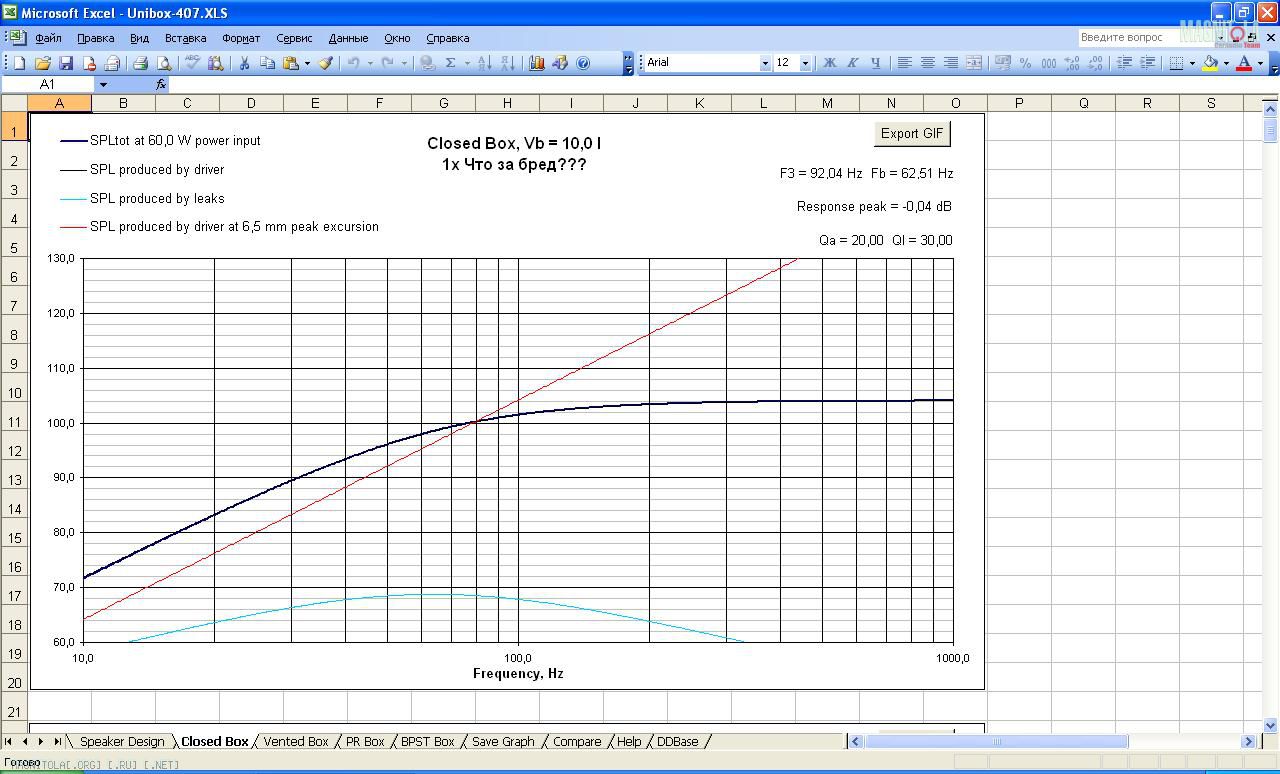Switch to the Speaker Design sheet tab
This screenshot has height=774, width=1280.
coord(122,742)
